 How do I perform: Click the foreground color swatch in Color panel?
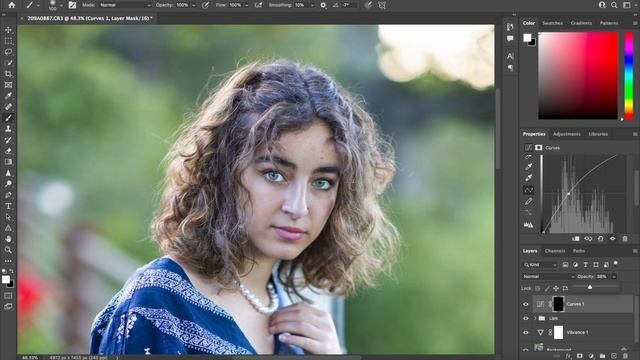pos(527,38)
